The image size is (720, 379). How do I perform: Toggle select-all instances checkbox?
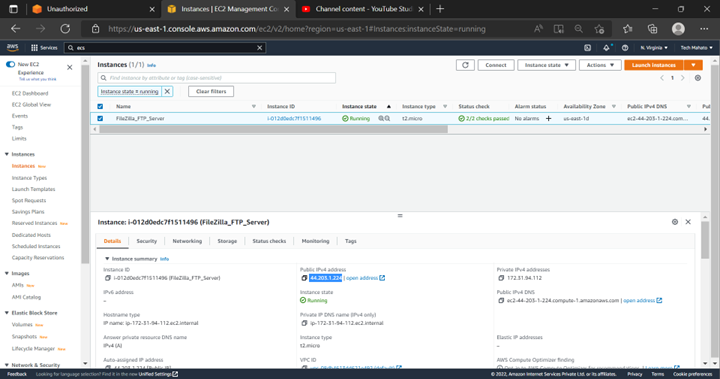pyautogui.click(x=100, y=107)
